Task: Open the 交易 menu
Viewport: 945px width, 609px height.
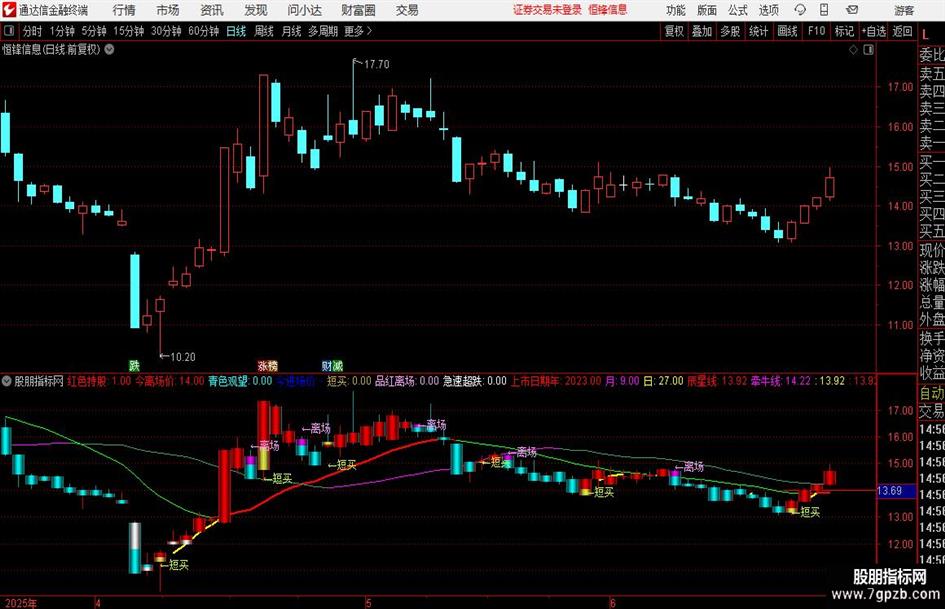Action: coord(407,10)
